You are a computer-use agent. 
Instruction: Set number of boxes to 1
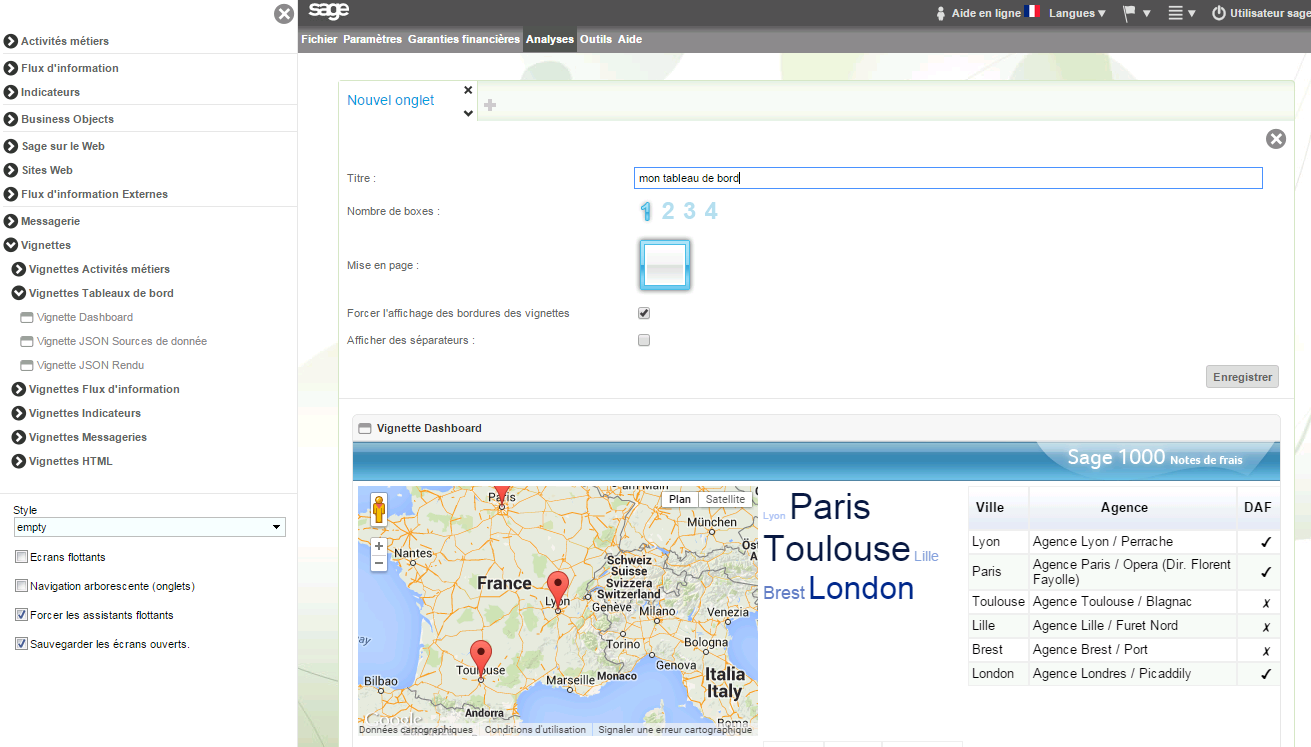(646, 211)
